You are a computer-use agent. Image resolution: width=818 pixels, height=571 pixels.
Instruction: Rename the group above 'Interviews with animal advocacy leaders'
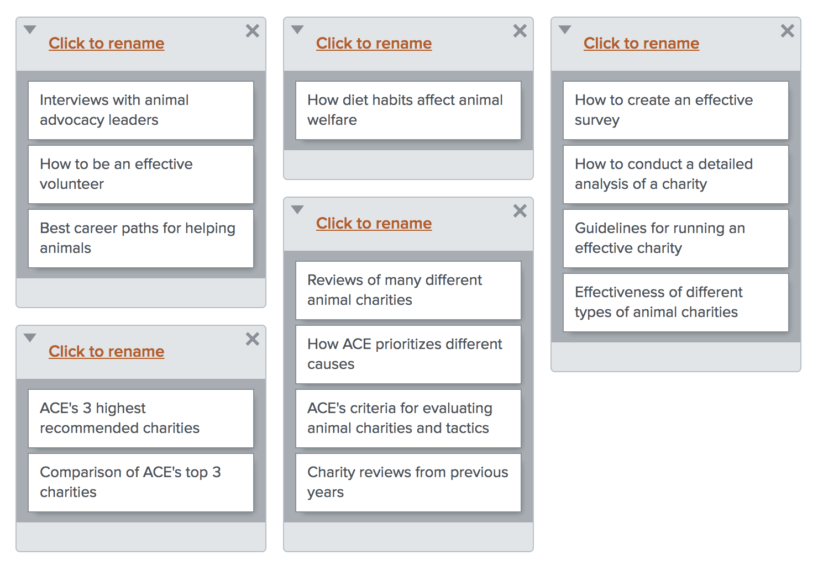[106, 43]
